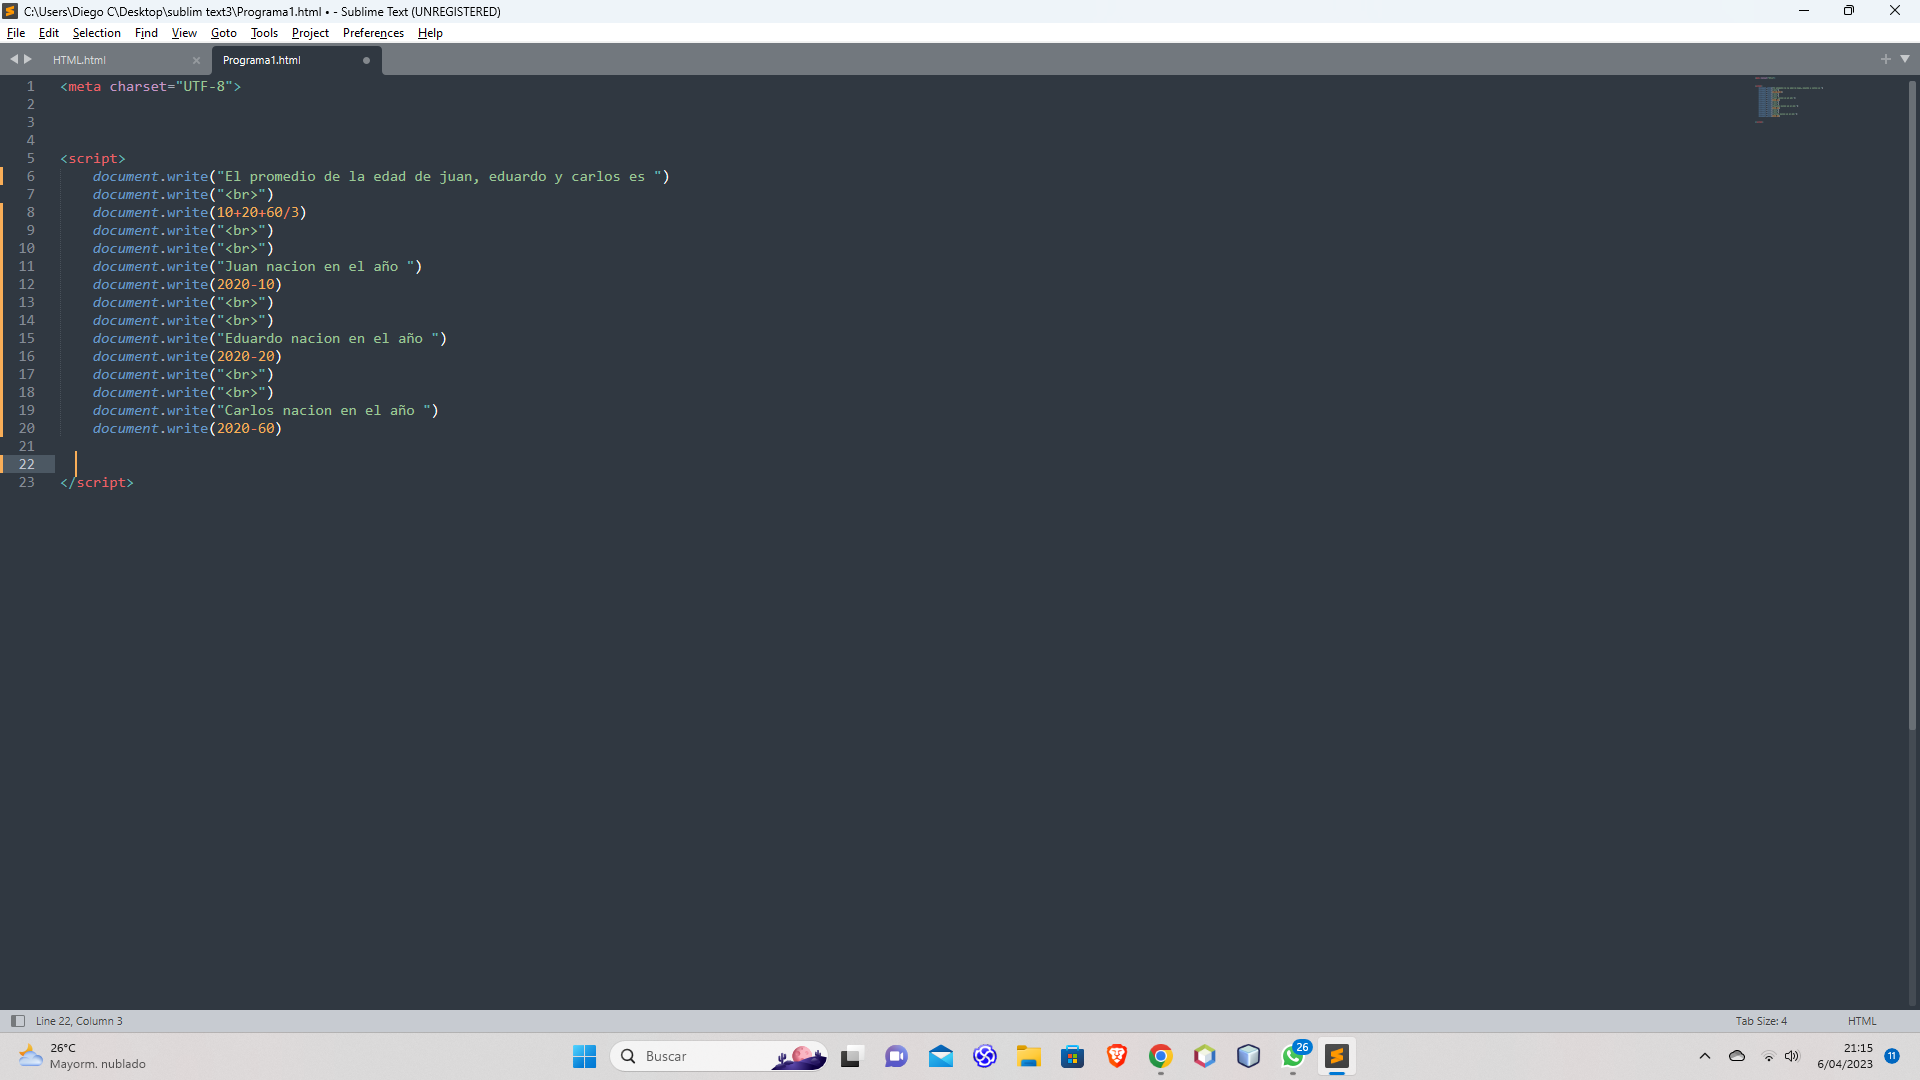Click the Go To menu
Viewport: 1920px width, 1080px height.
[223, 33]
